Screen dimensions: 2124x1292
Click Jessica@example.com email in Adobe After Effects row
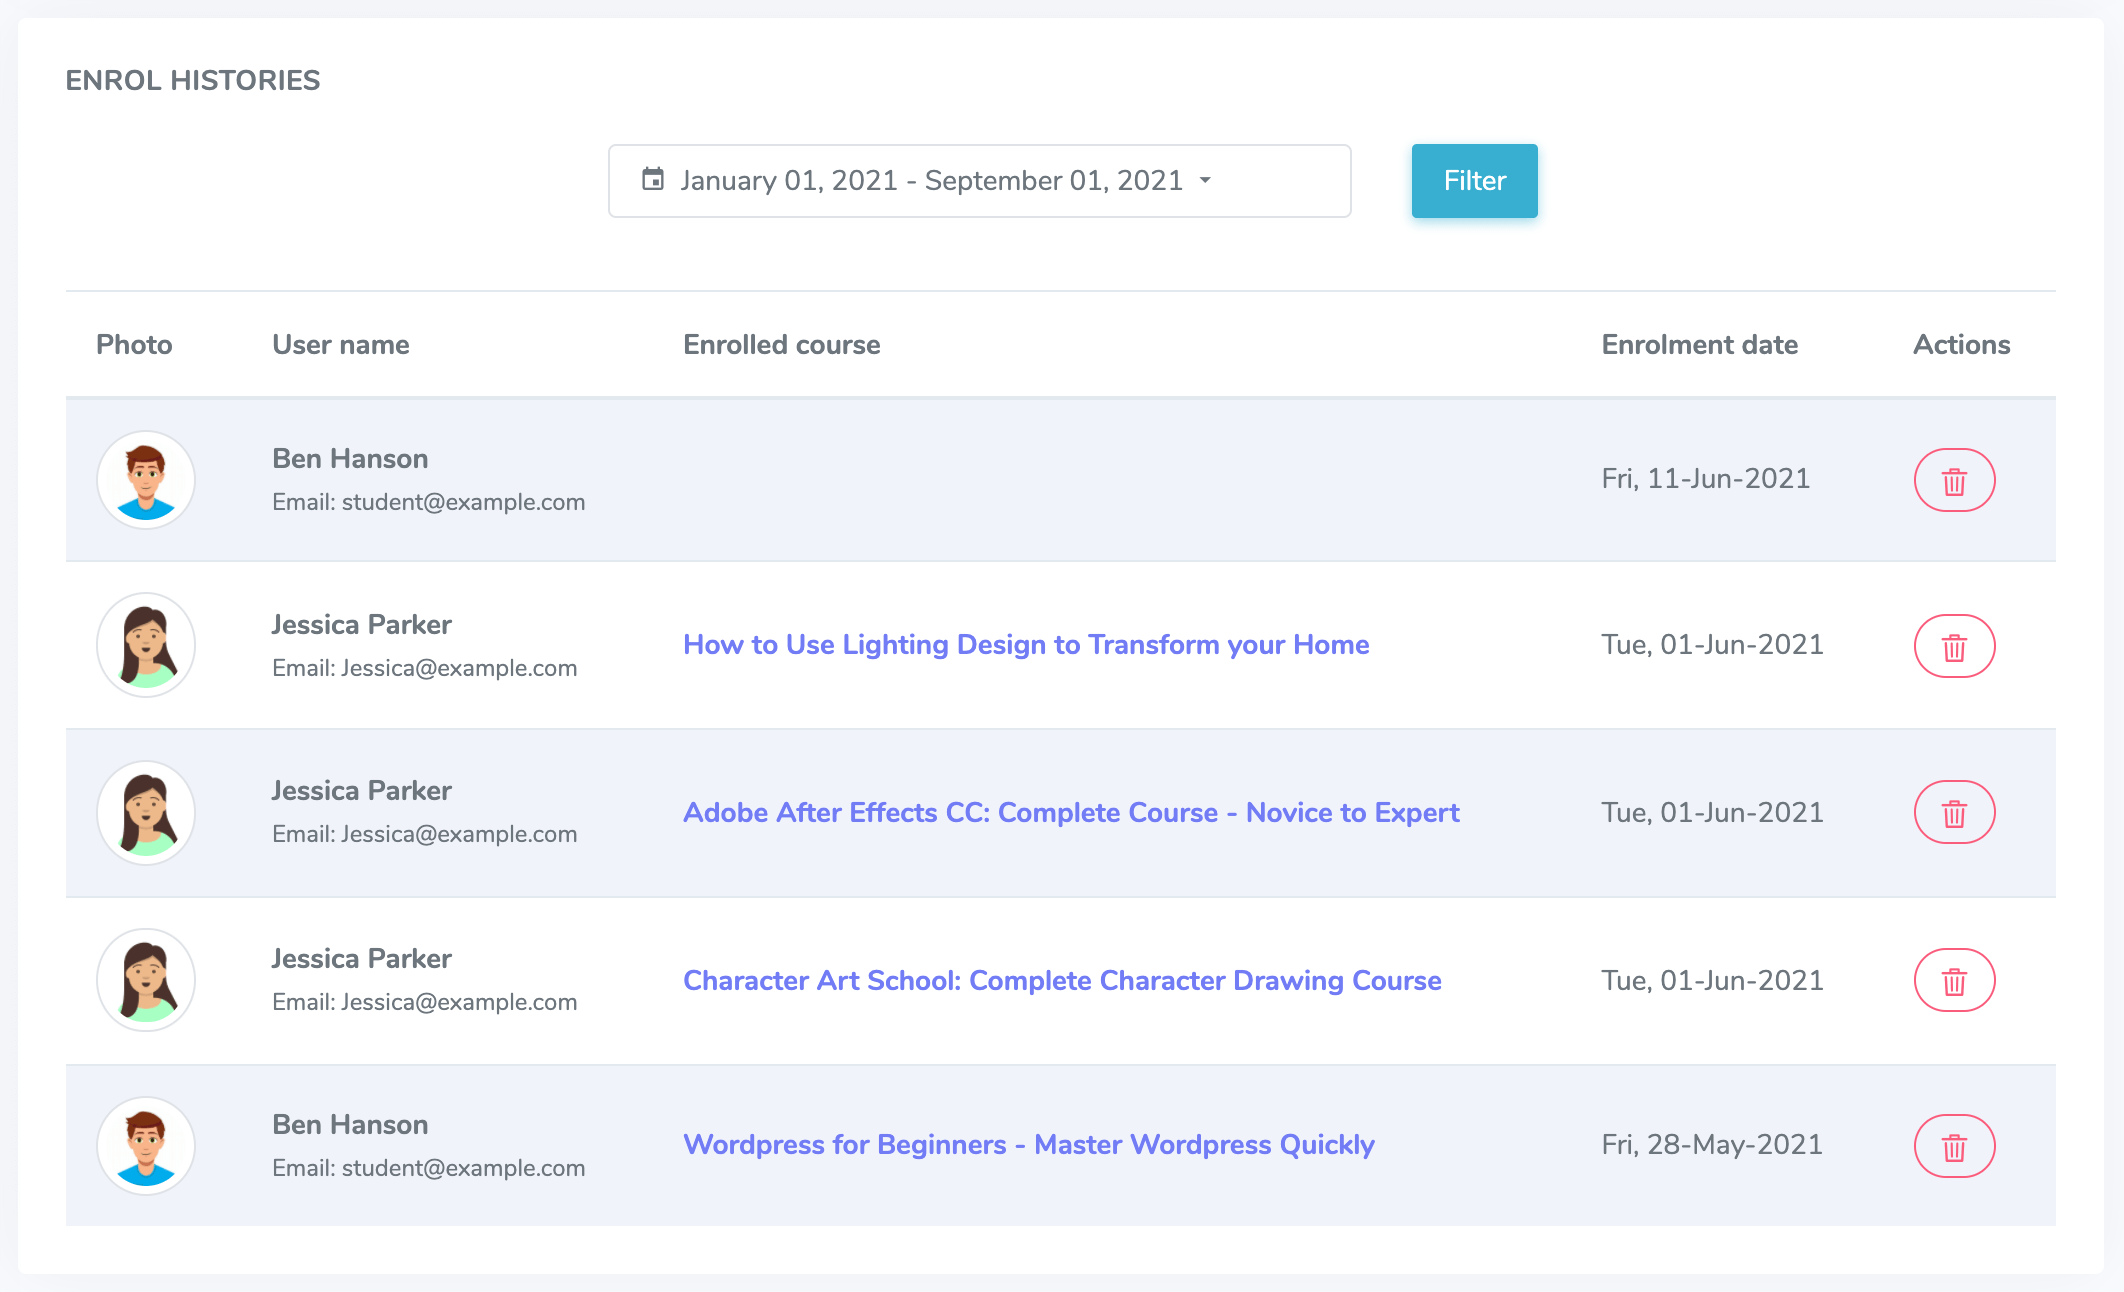pyautogui.click(x=459, y=834)
